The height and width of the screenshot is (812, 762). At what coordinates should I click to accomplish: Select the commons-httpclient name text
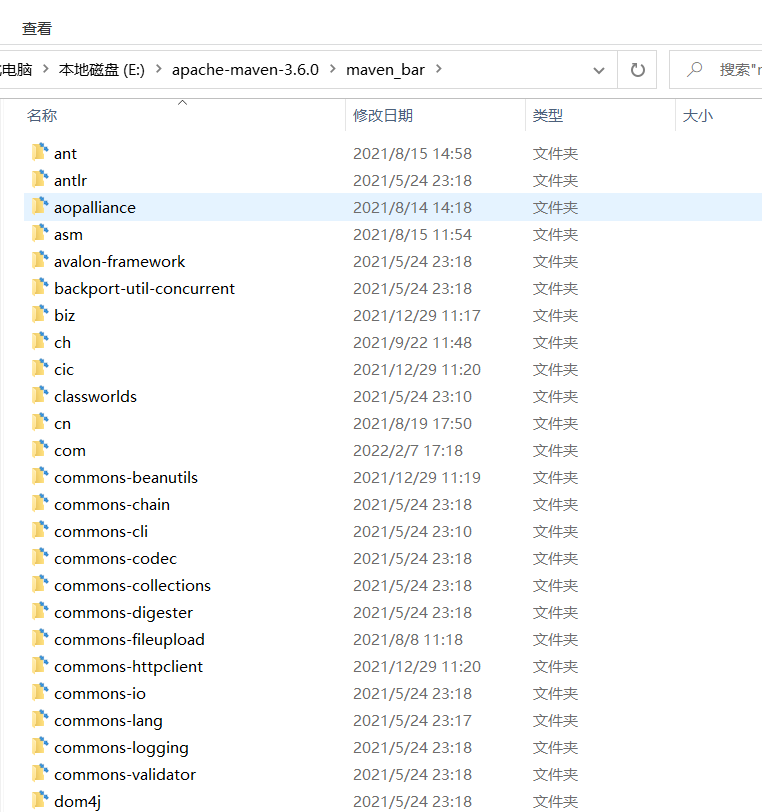click(128, 666)
